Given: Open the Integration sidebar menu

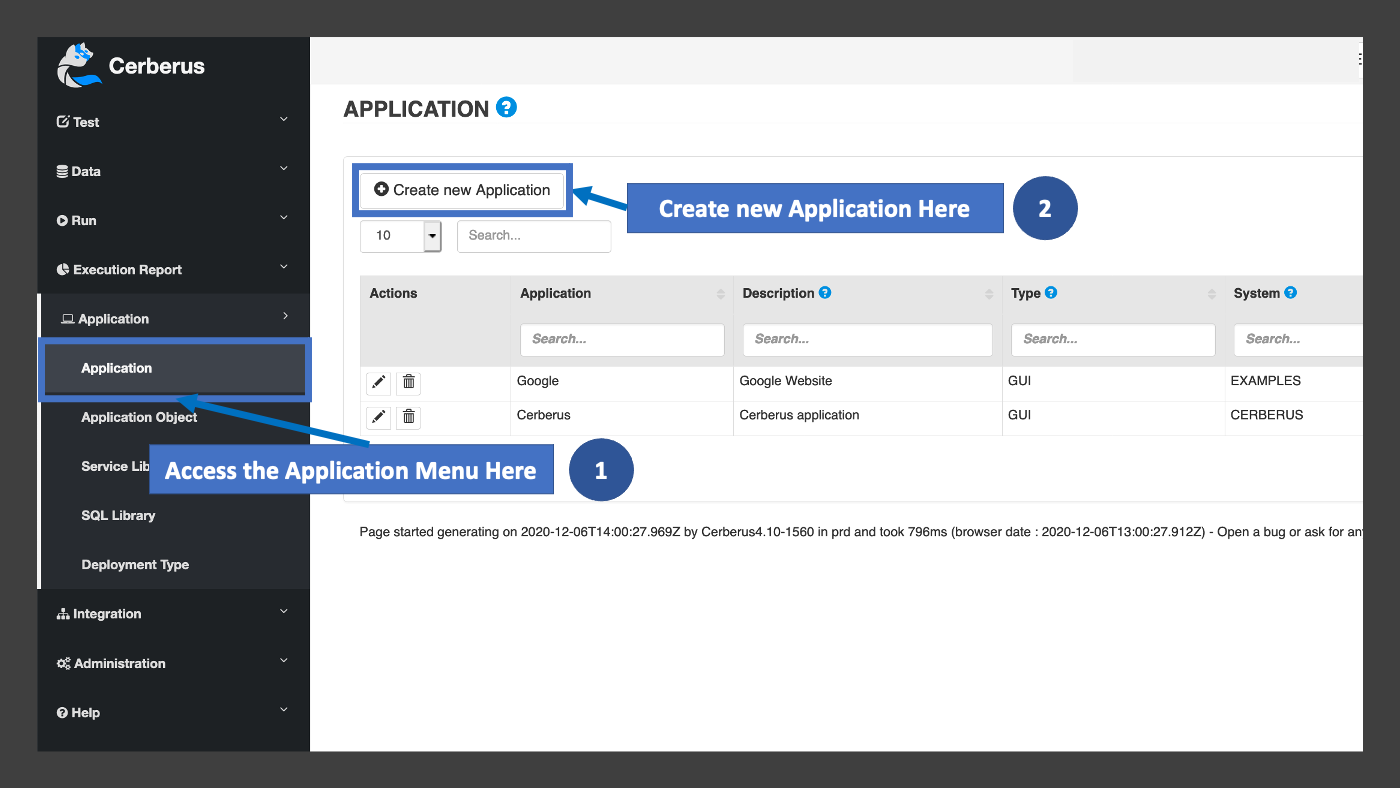Looking at the screenshot, I should pos(174,614).
